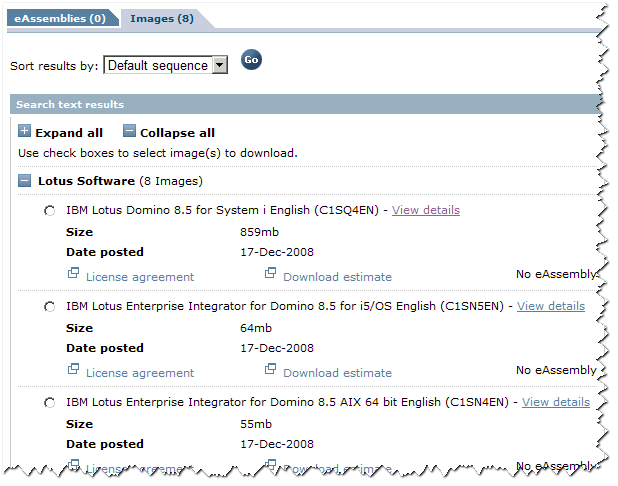This screenshot has width=618, height=486.
Task: Click No eAssembly text in the 64mb row
Action: 557,370
